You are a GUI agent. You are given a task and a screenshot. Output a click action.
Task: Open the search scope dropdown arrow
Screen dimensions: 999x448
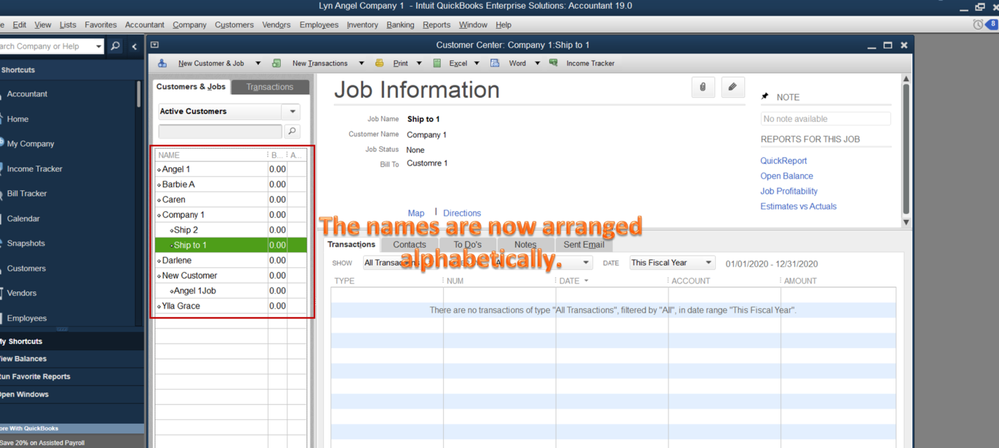tap(99, 47)
